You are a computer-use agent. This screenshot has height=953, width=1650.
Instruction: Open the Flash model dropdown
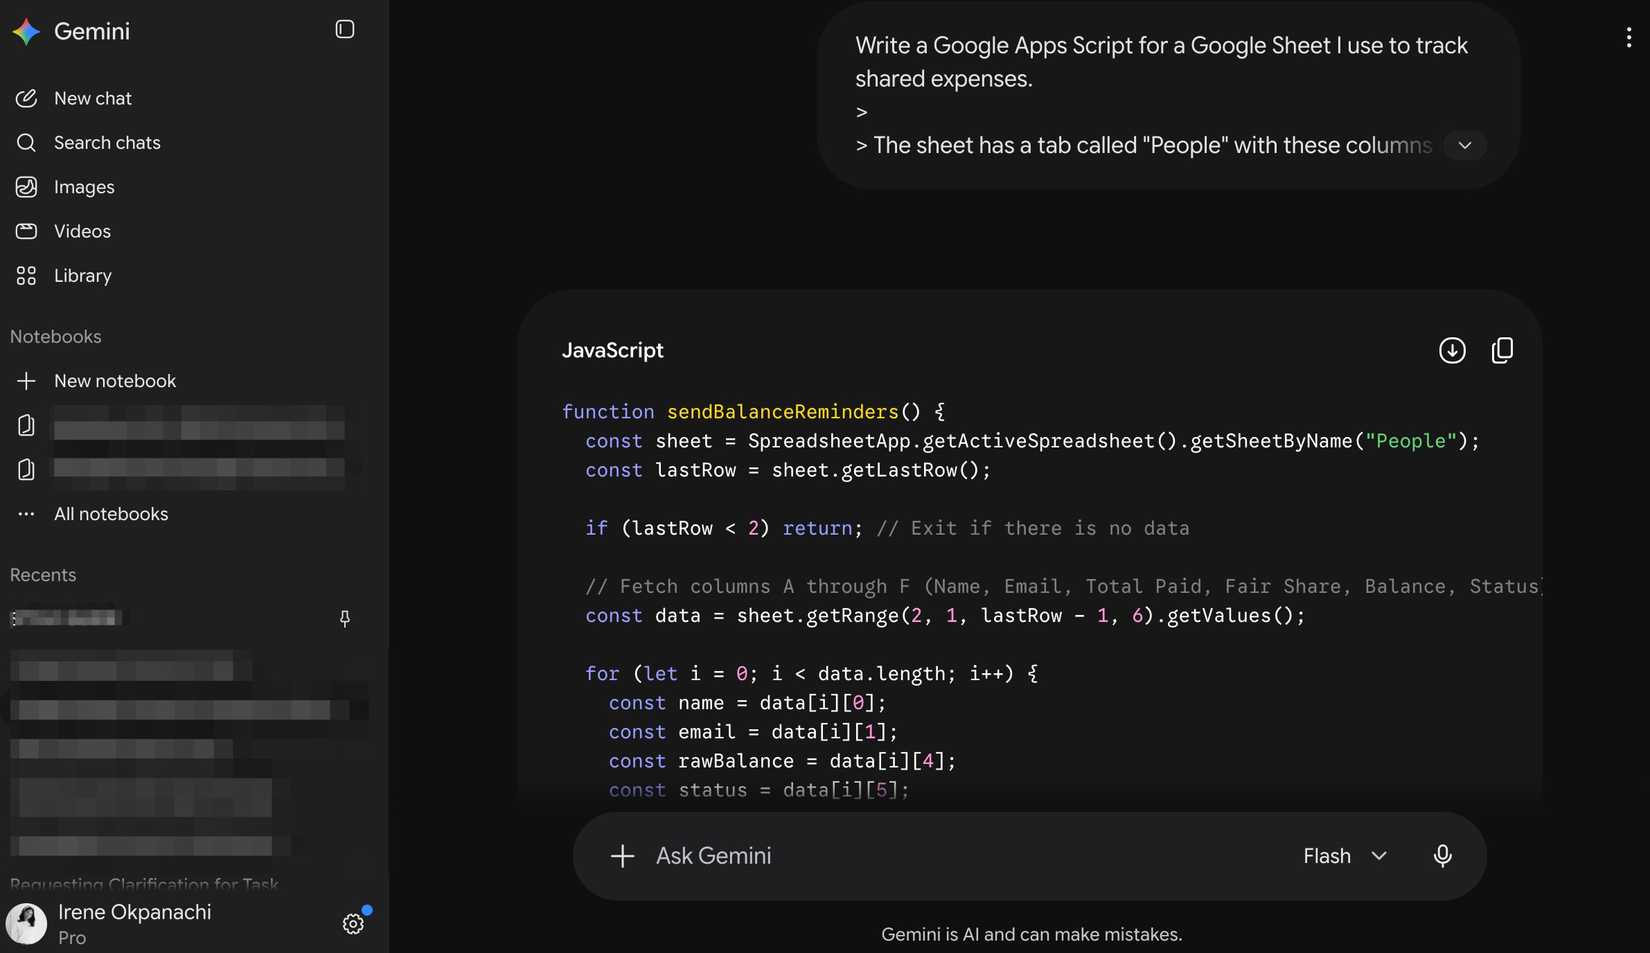(1345, 856)
